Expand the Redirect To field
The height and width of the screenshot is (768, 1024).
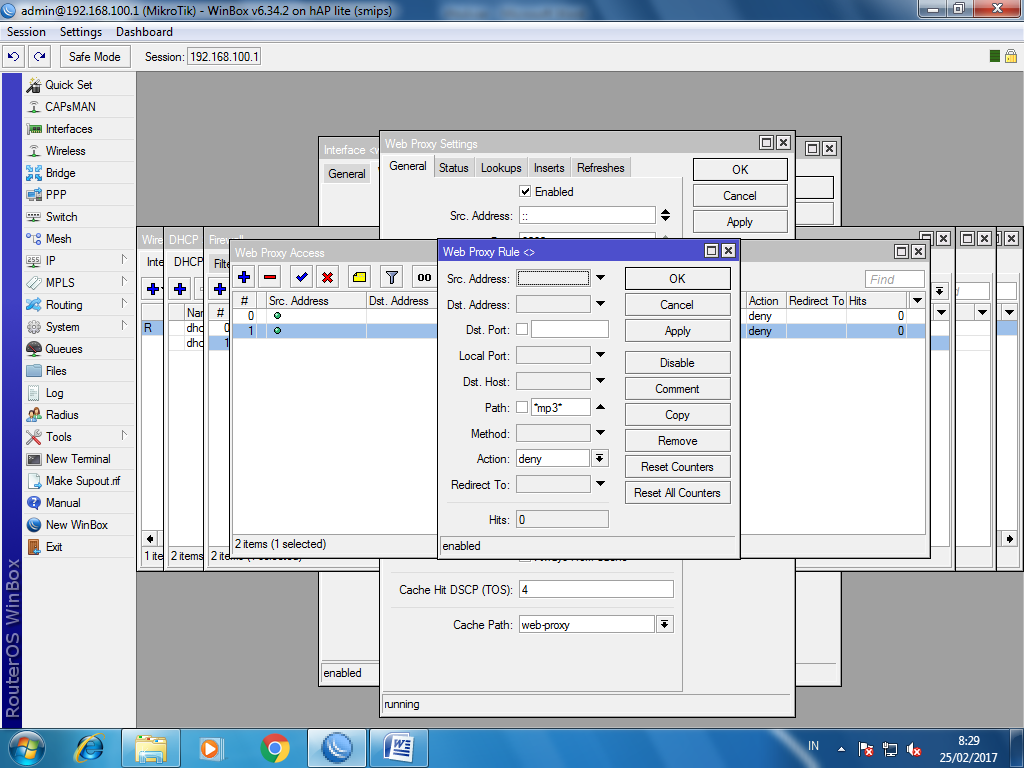point(600,484)
